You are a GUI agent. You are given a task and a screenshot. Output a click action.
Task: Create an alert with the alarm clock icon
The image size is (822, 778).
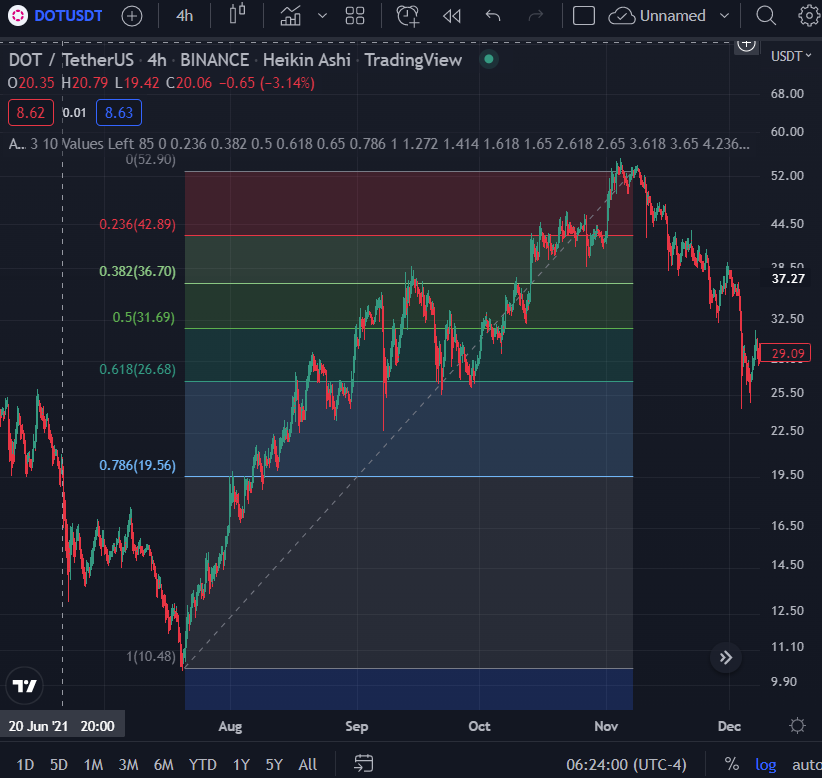(x=408, y=16)
